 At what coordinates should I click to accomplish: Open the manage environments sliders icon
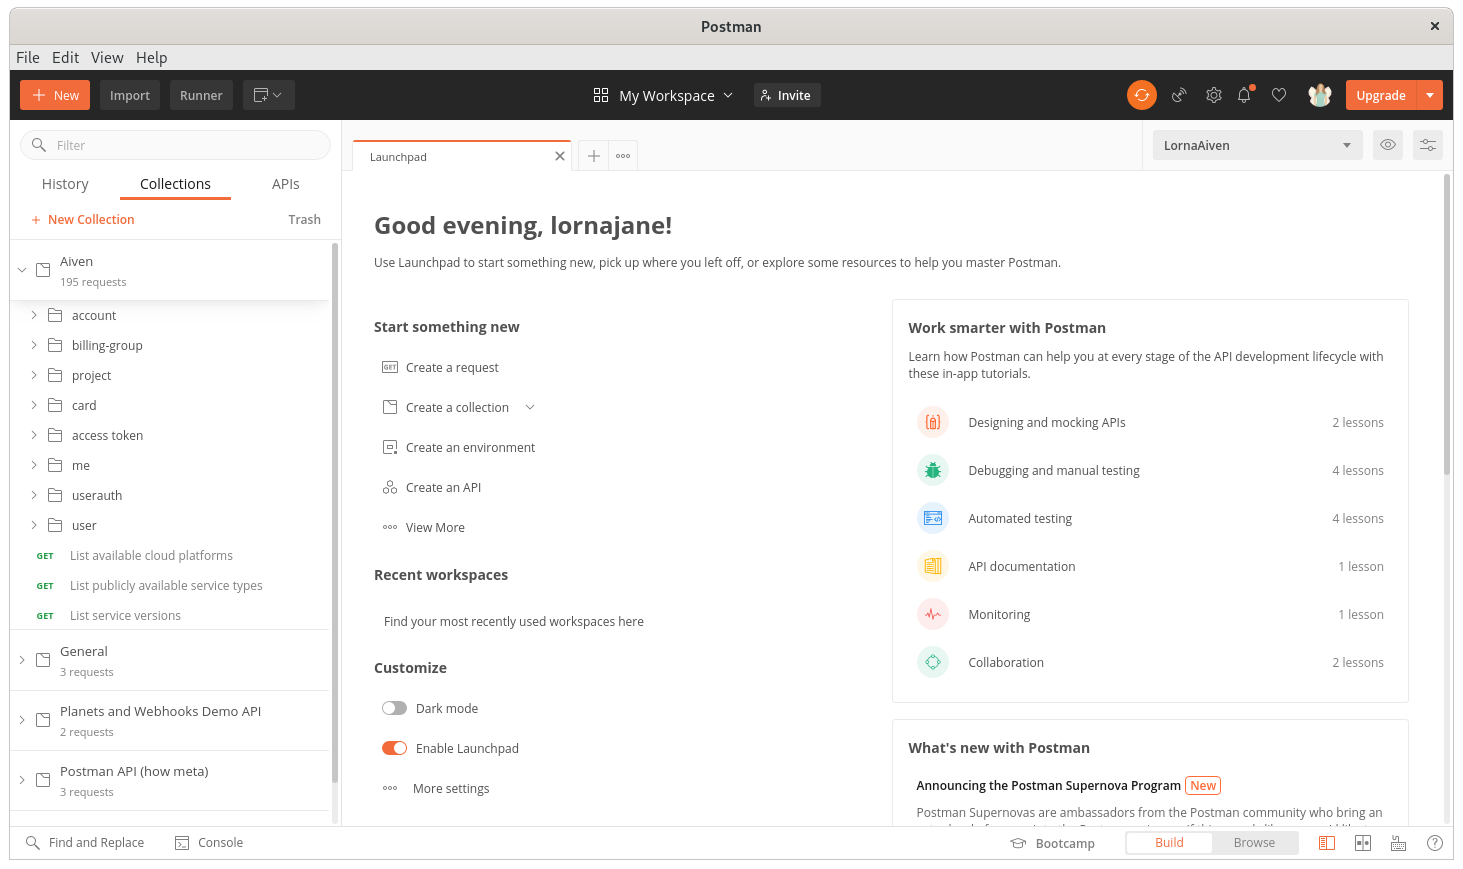(1427, 145)
